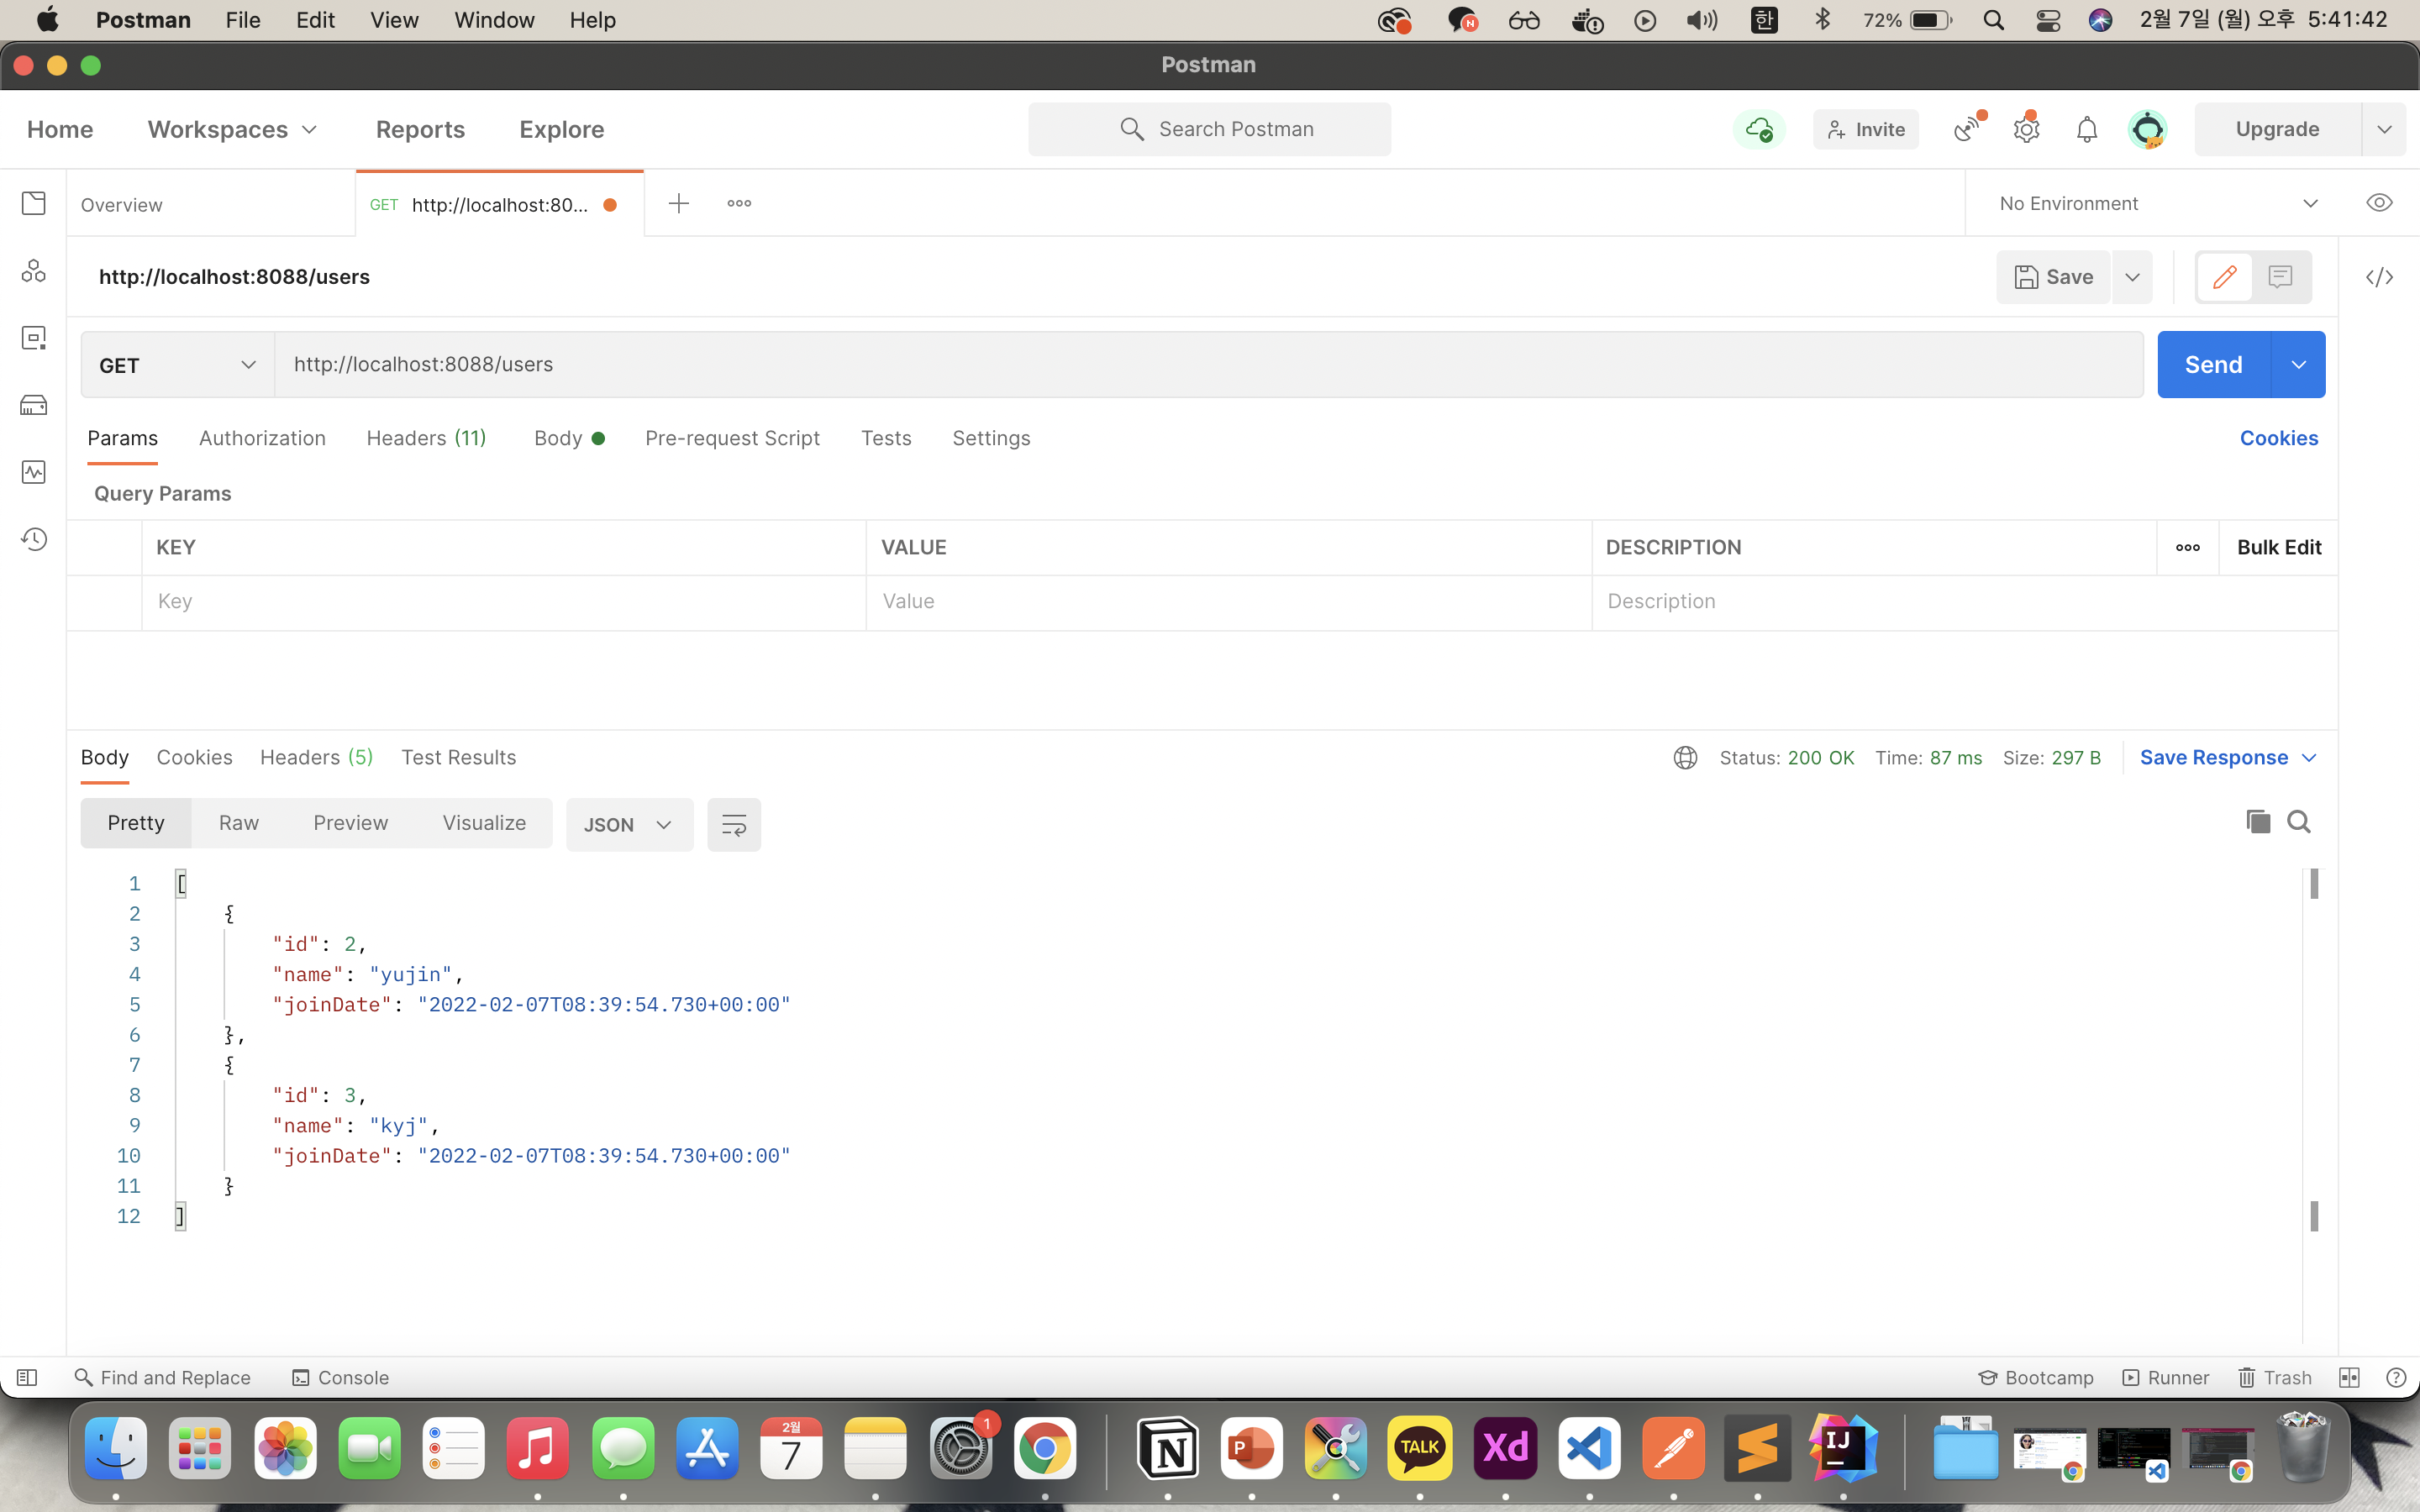Open the notifications bell icon

point(2086,130)
